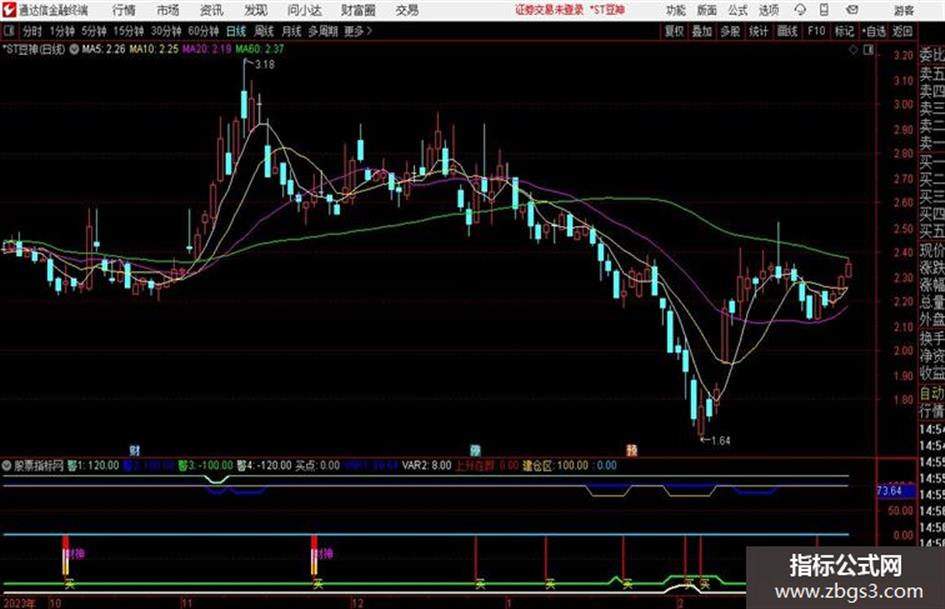Click the 12 month label on time axis
The height and width of the screenshot is (609, 945).
[x=358, y=603]
